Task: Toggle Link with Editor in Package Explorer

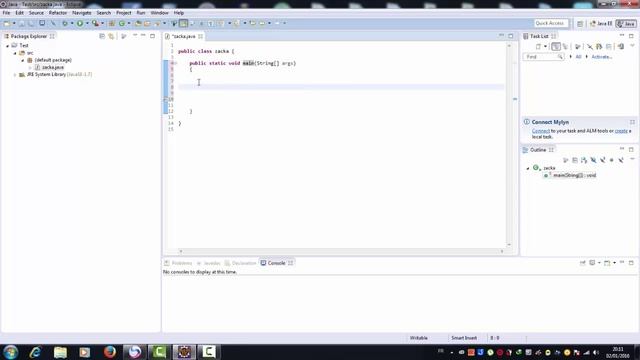Action: (x=111, y=36)
